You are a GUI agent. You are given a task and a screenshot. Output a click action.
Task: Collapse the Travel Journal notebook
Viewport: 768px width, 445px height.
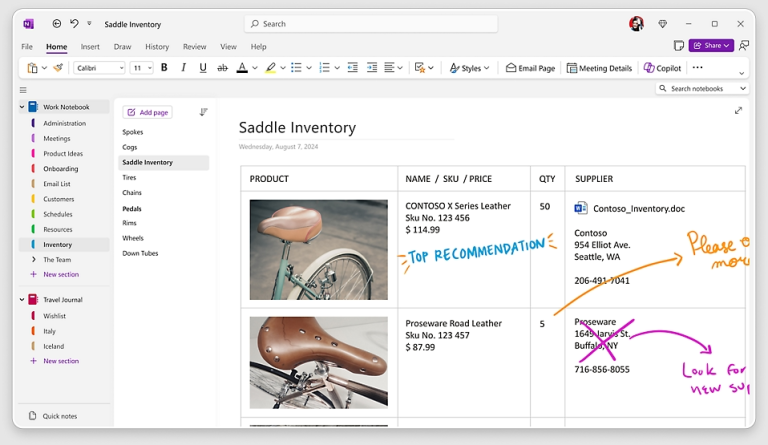pos(22,300)
